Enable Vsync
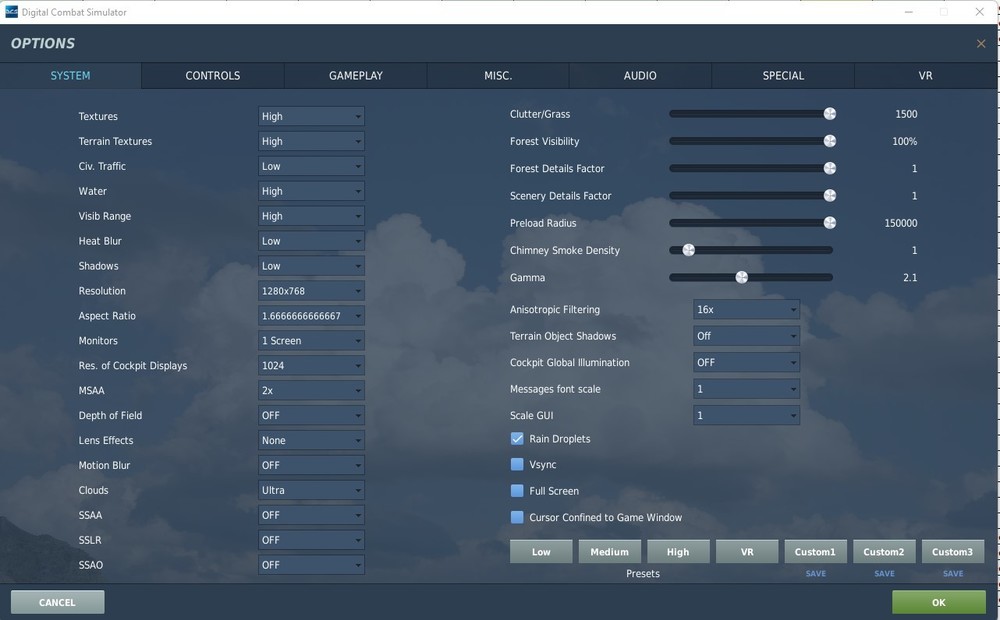Viewport: 1000px width, 620px height. (517, 464)
